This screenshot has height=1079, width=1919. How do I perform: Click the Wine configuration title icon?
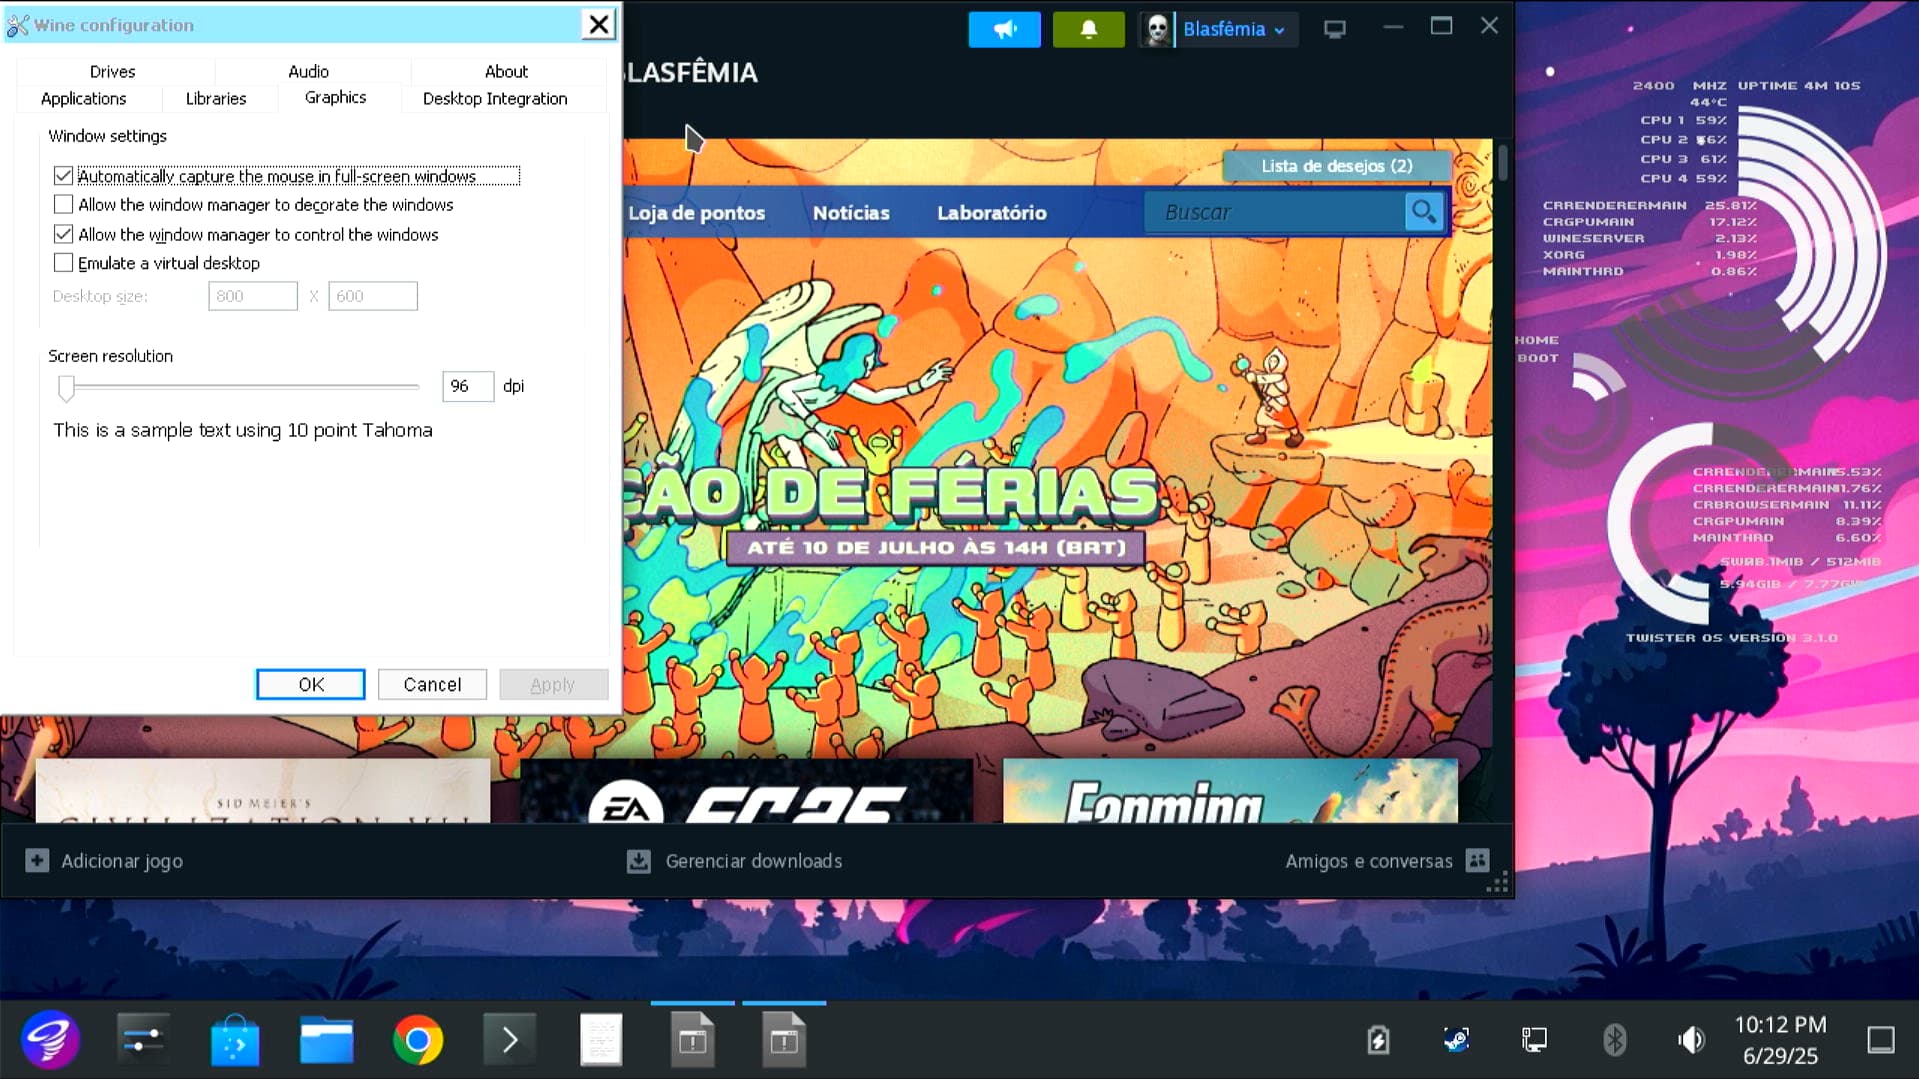(18, 25)
